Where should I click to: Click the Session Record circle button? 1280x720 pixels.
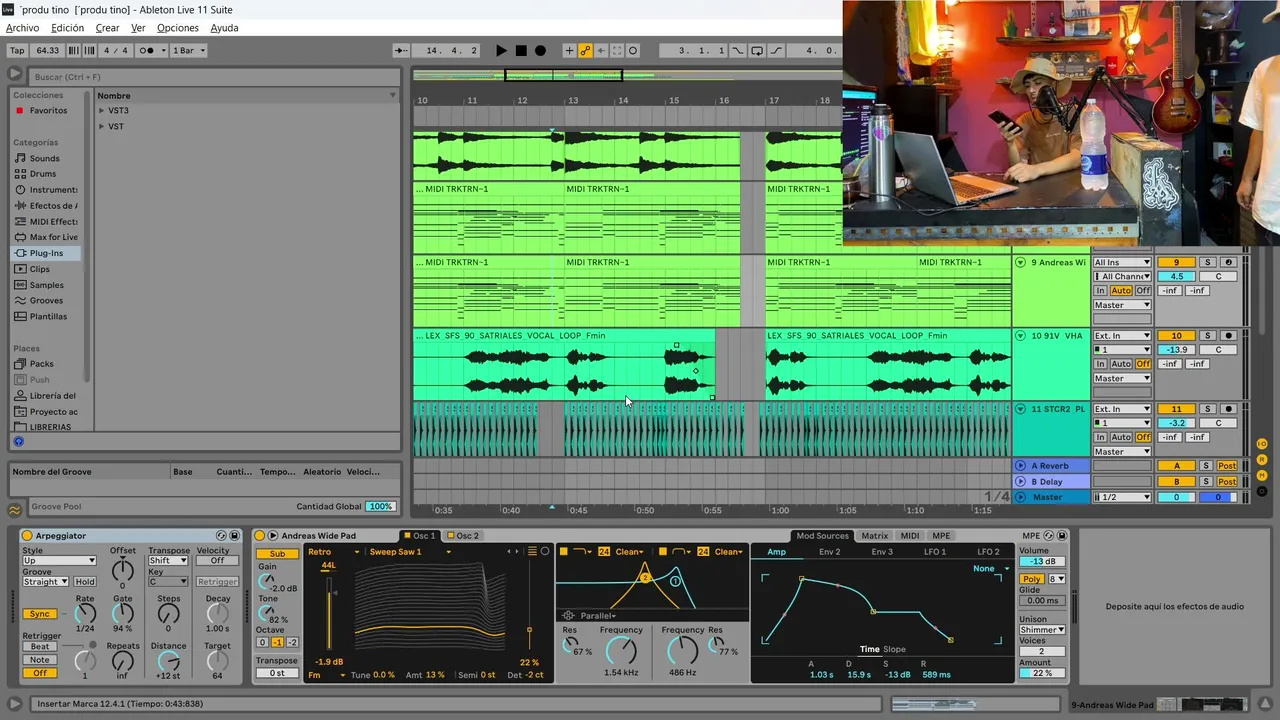pyautogui.click(x=633, y=50)
